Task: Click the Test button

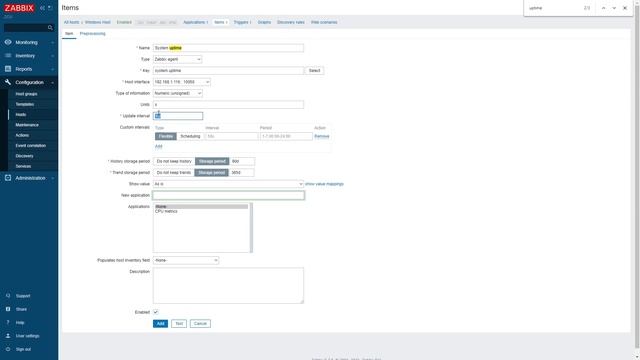Action: [179, 324]
